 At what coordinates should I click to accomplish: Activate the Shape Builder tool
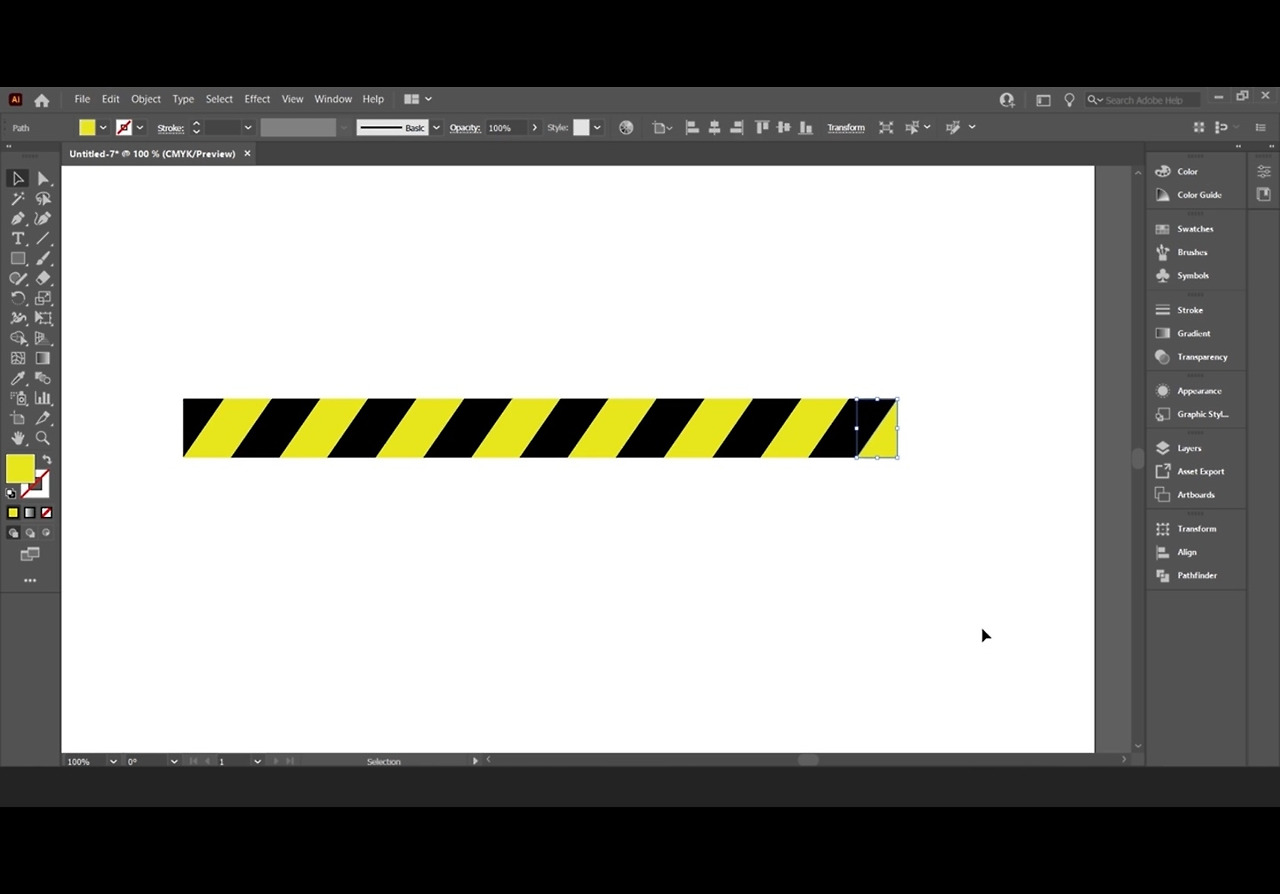tap(18, 338)
